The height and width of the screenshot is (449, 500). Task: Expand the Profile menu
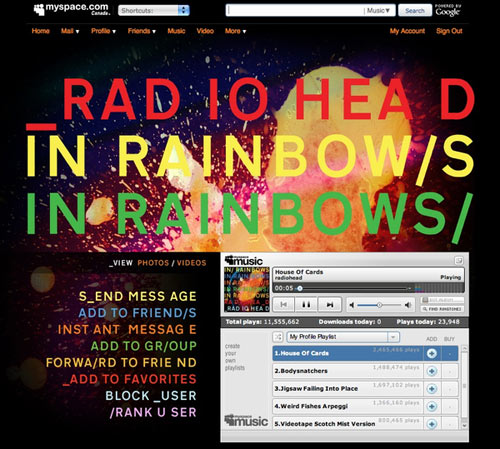(x=103, y=31)
